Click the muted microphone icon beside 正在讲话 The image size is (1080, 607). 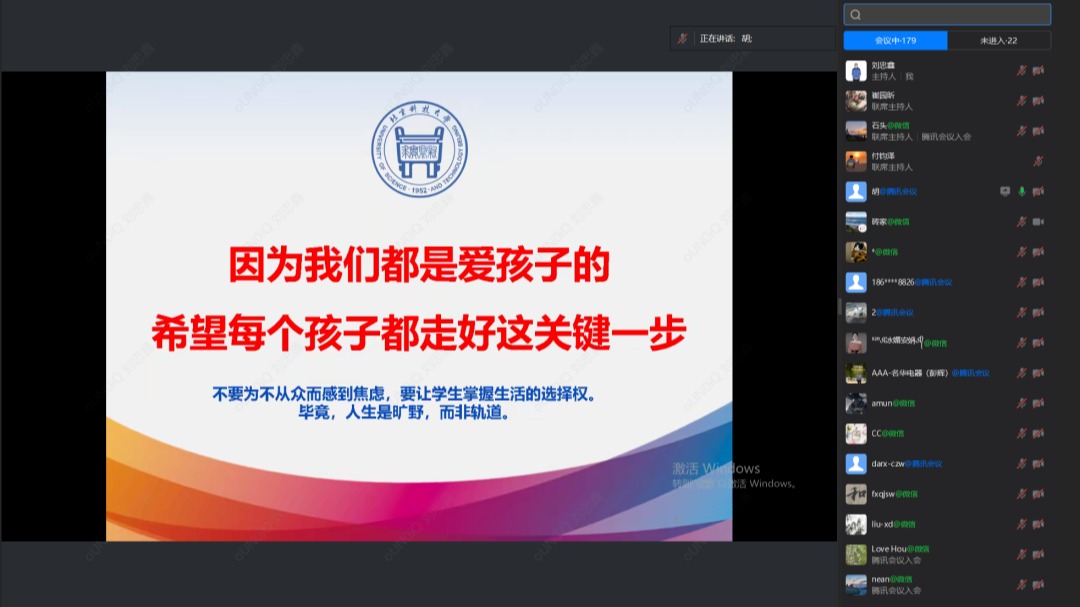[x=683, y=38]
